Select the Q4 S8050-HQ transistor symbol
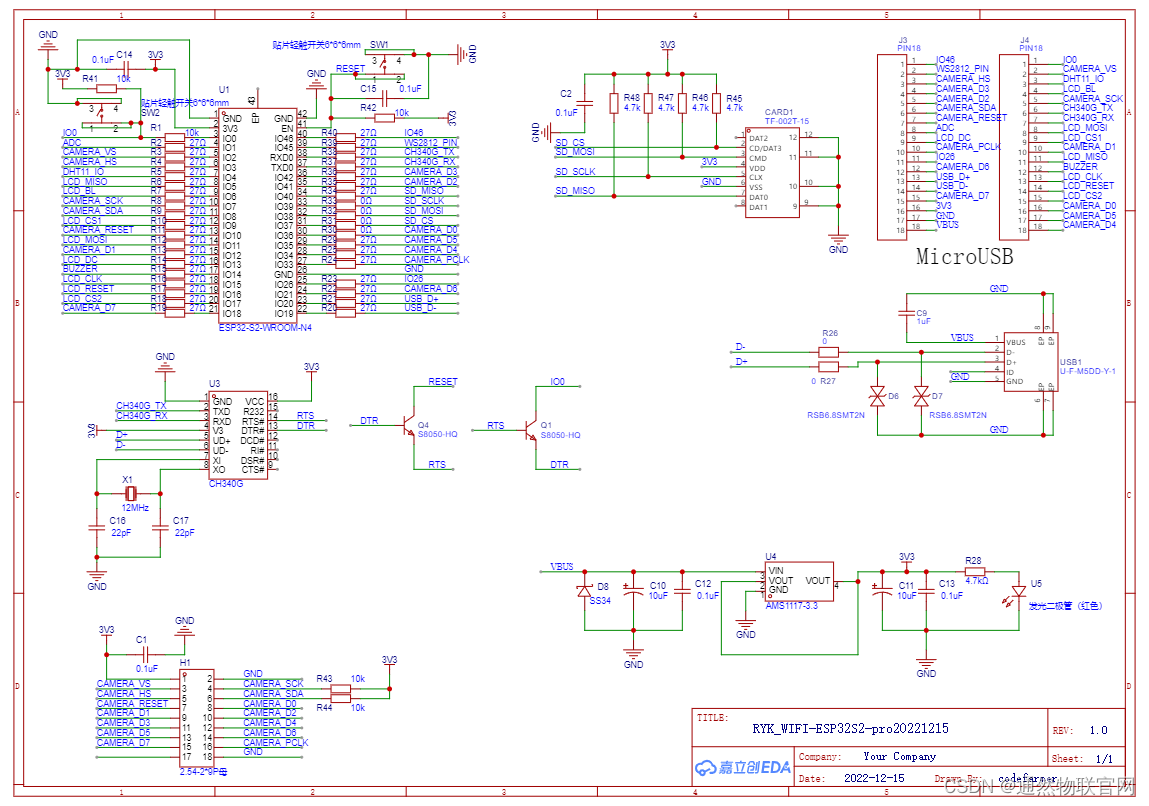The image size is (1149, 806). pyautogui.click(x=408, y=427)
